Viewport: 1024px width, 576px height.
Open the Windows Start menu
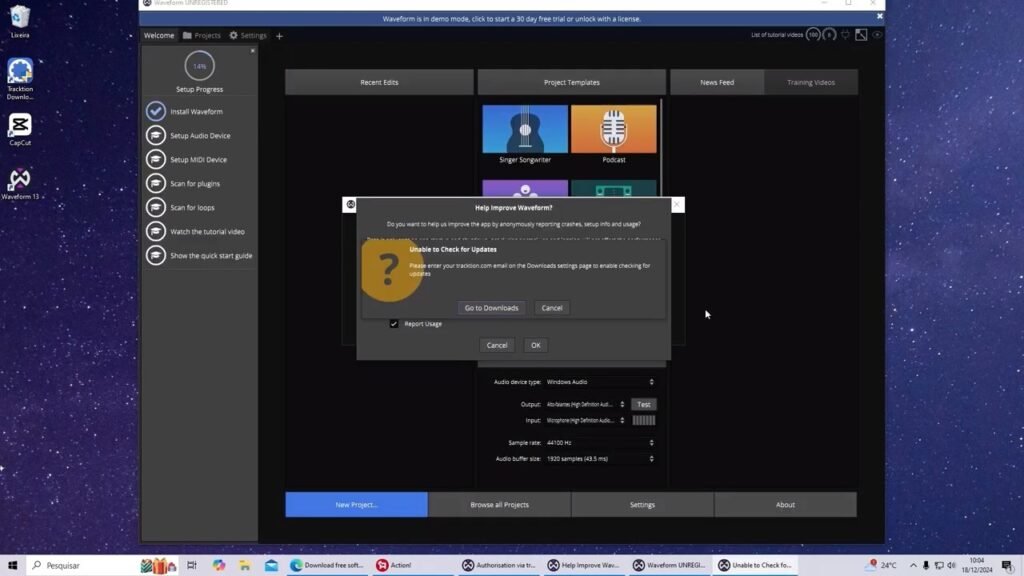click(x=12, y=565)
